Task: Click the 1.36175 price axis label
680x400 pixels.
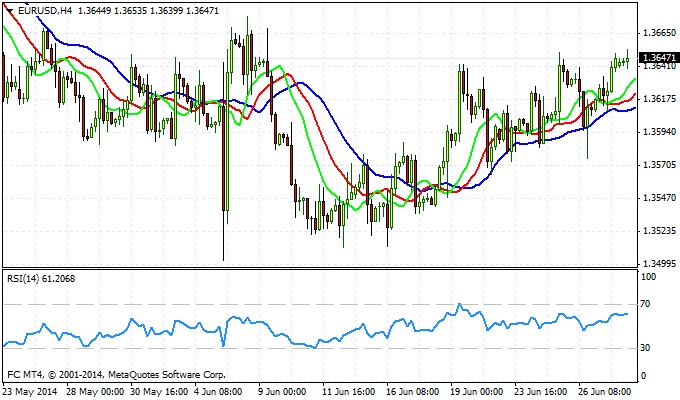Action: coord(660,99)
